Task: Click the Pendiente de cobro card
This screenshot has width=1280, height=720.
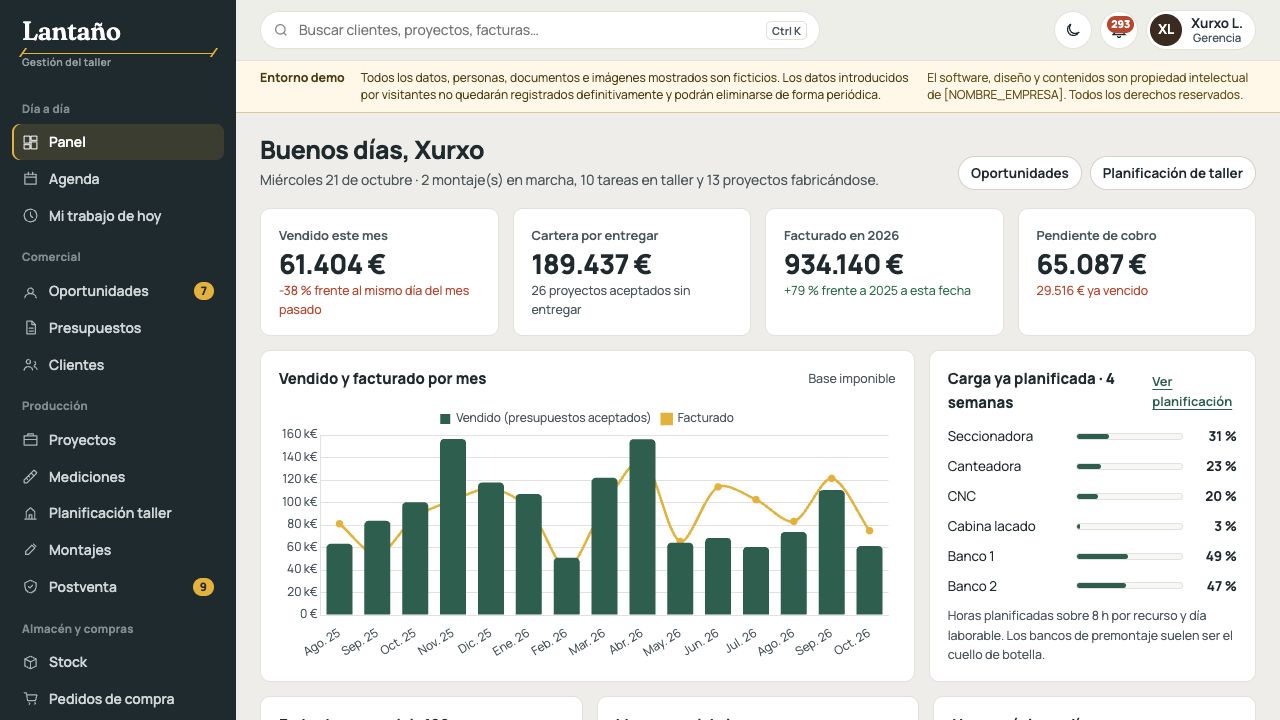Action: click(x=1136, y=272)
